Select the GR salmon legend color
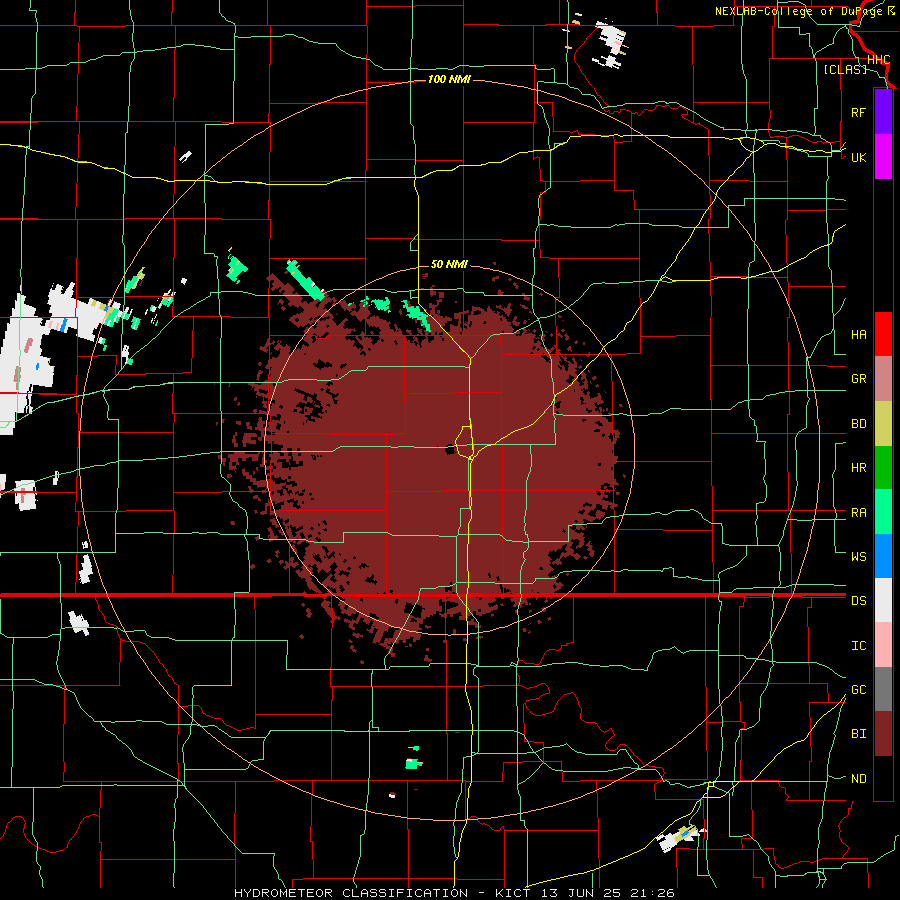The width and height of the screenshot is (900, 900). click(883, 379)
